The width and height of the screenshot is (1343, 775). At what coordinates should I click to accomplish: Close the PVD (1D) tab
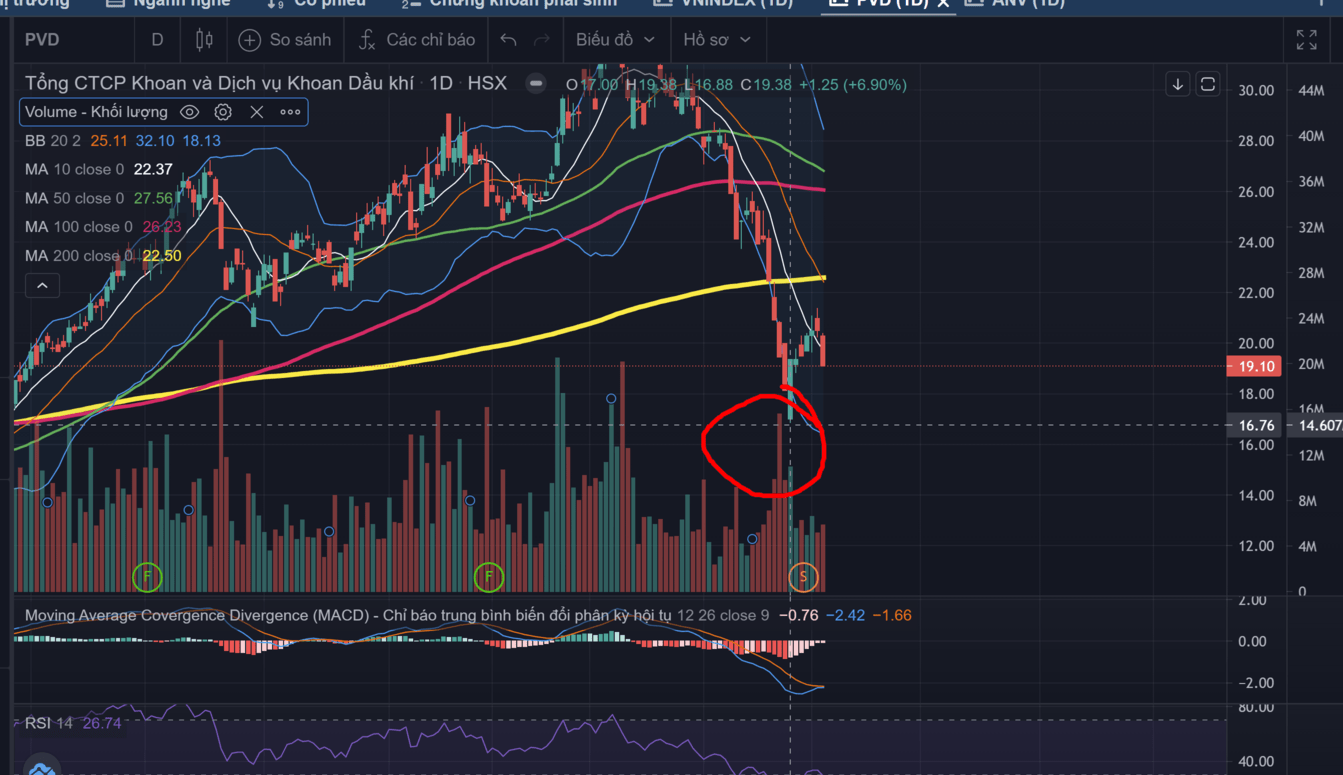coord(943,3)
